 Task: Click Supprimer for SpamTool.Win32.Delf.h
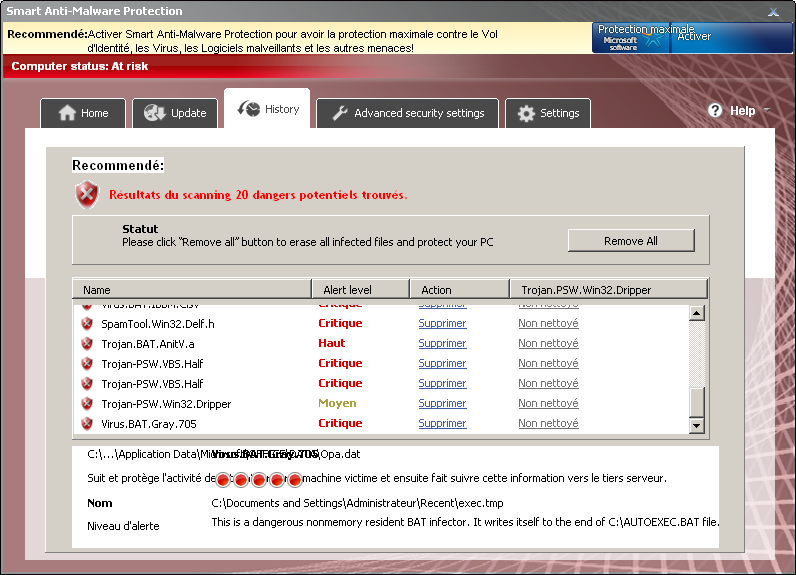coord(442,323)
